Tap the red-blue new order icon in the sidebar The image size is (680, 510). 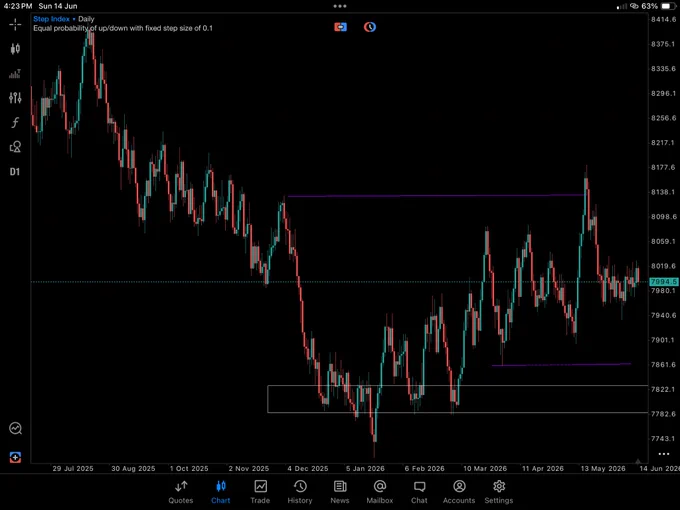(x=15, y=457)
